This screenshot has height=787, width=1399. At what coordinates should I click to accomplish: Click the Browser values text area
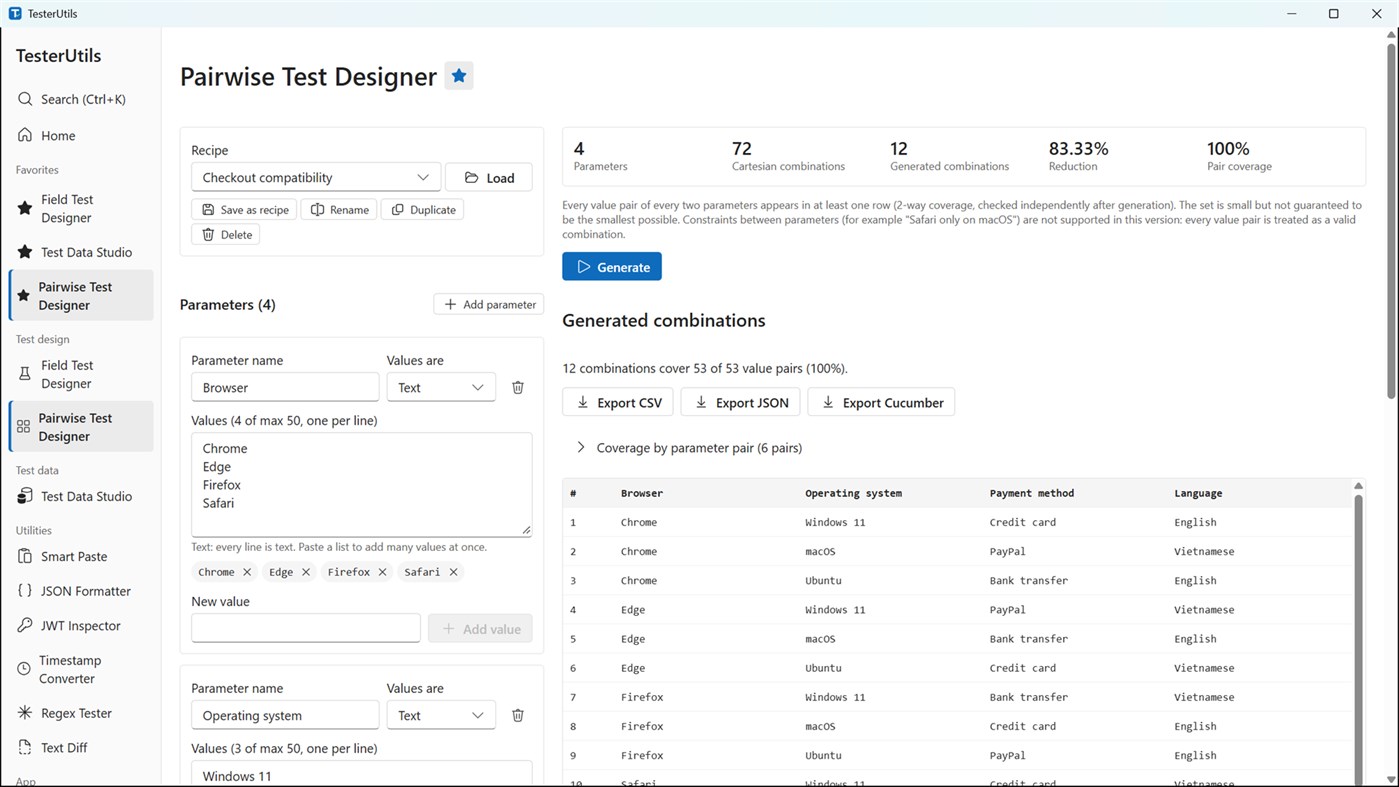[361, 484]
